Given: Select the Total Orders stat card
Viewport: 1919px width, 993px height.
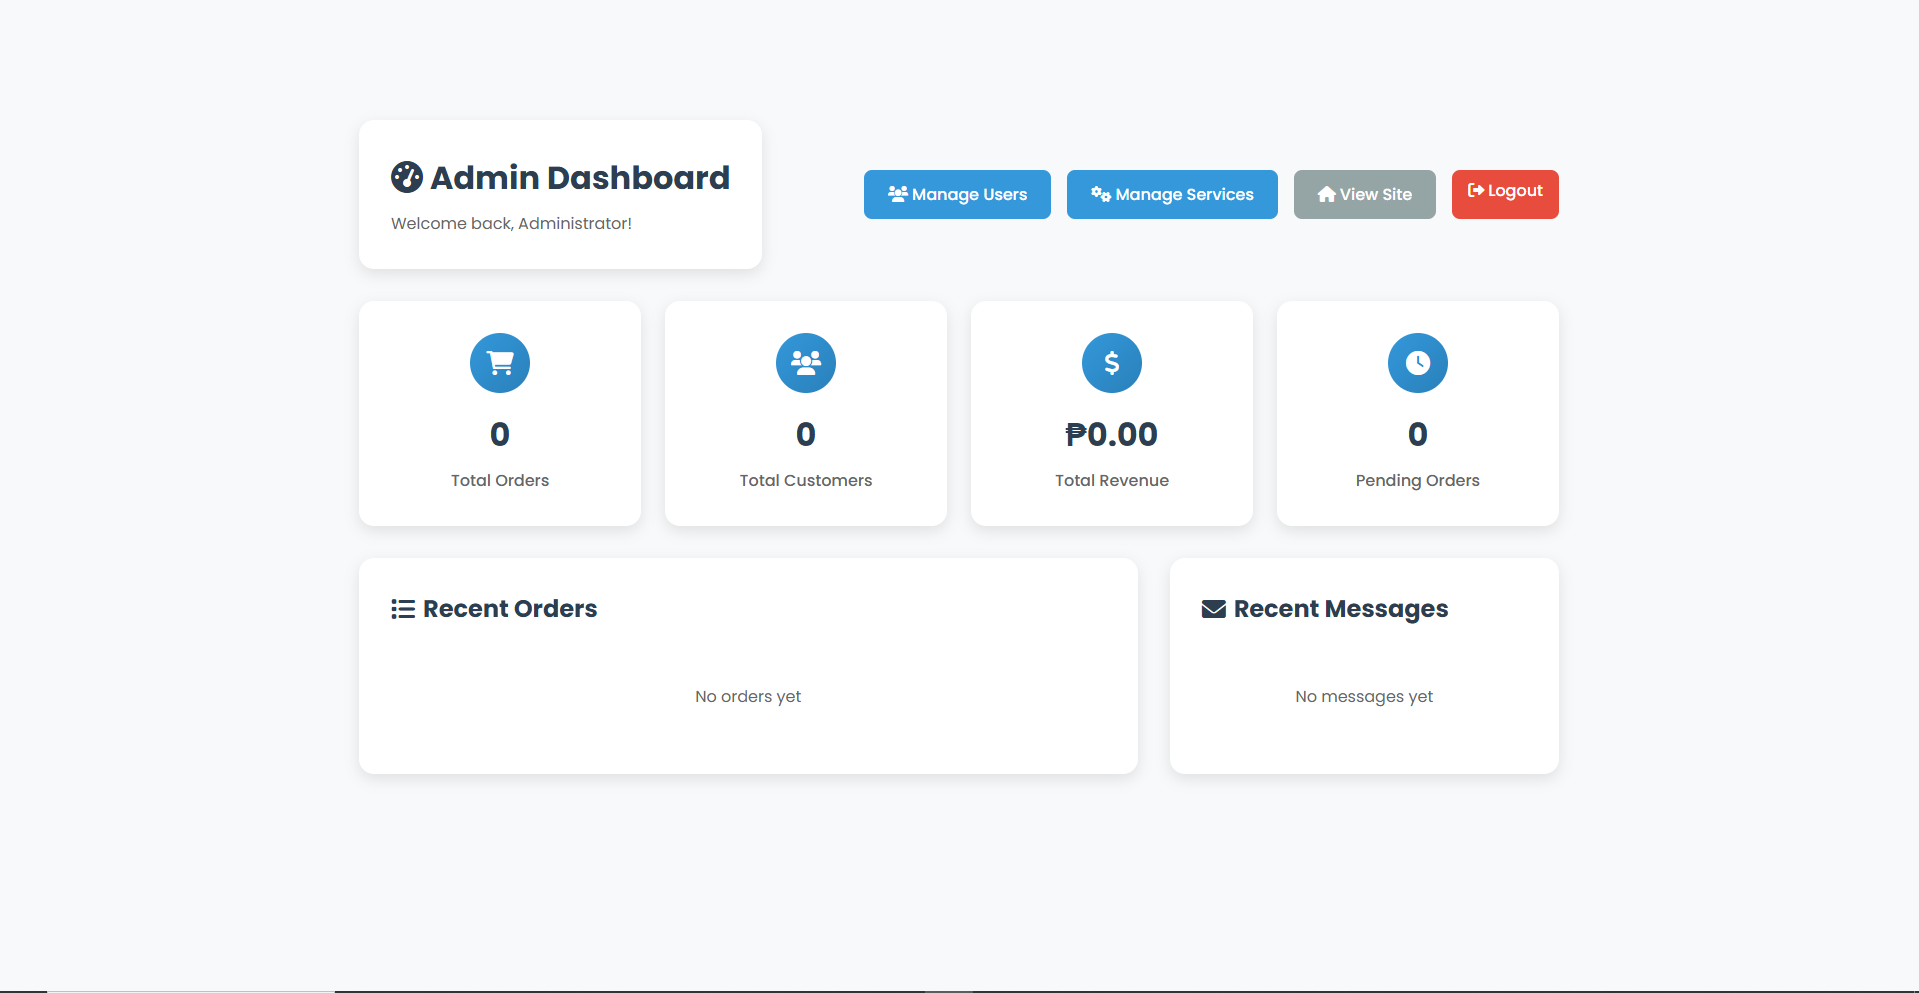Looking at the screenshot, I should point(499,413).
